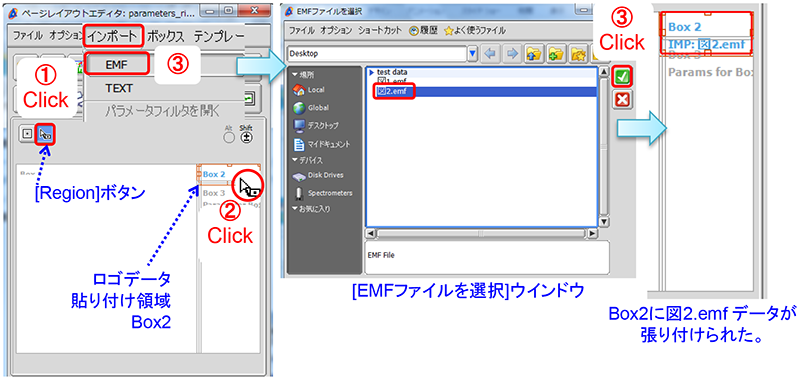The width and height of the screenshot is (800, 379).
Task: Open the インポート menu
Action: click(x=112, y=36)
